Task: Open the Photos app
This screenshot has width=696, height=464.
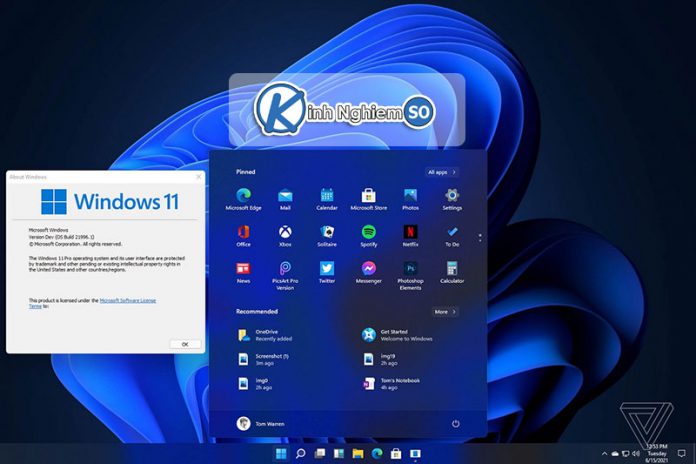Action: [410, 199]
